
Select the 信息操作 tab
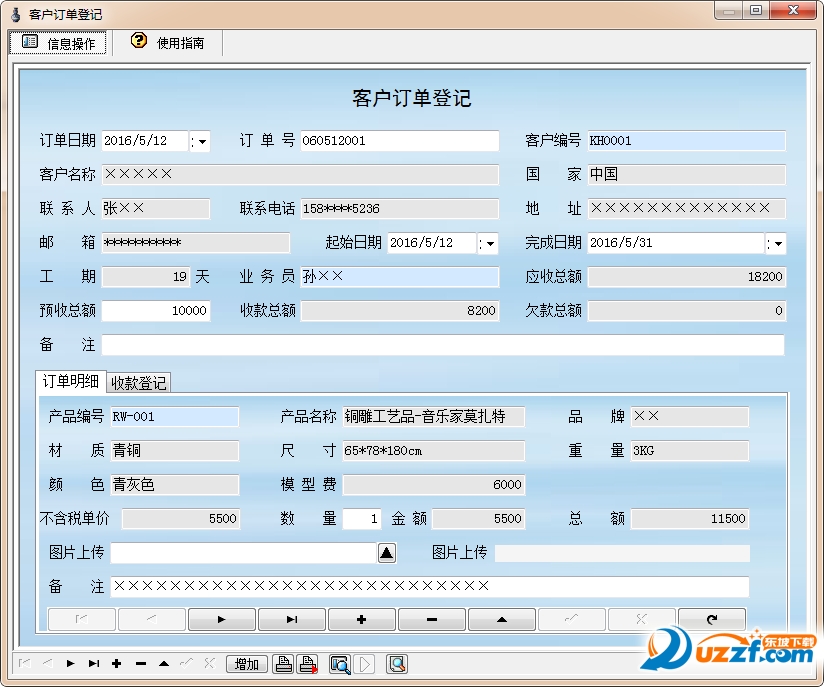coord(58,43)
